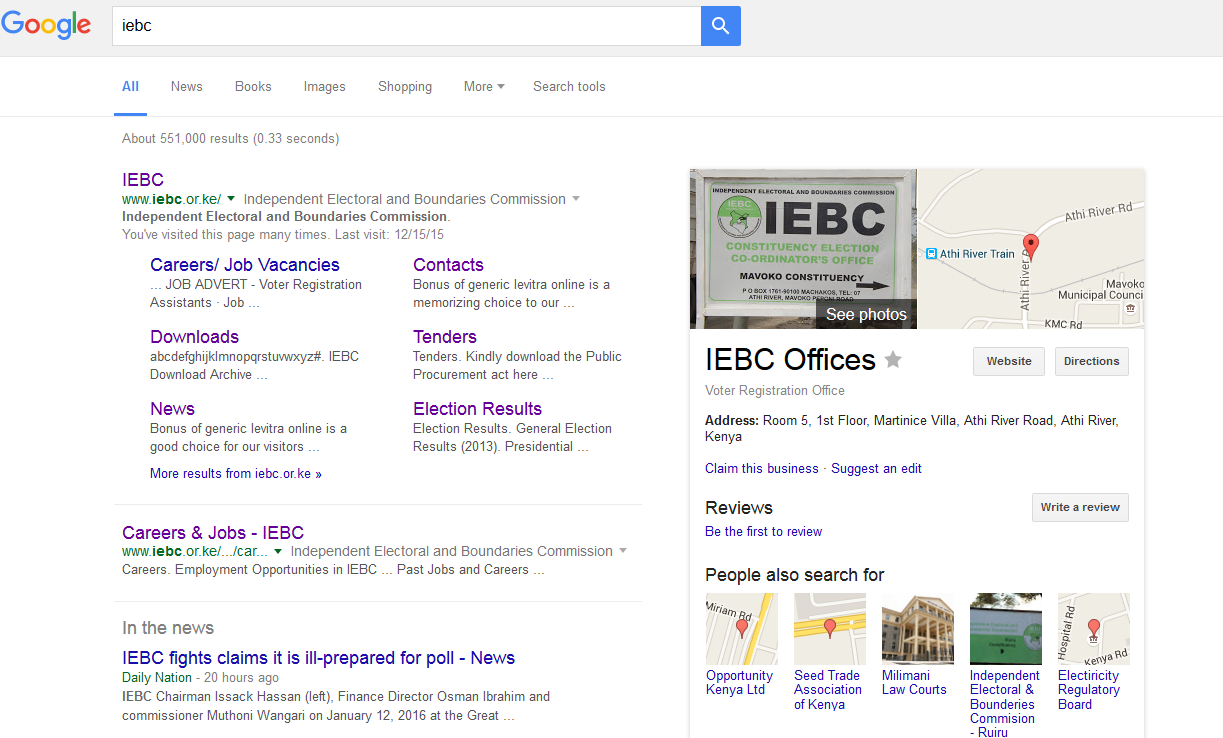
Task: Focus the search box containing iebc
Action: click(407, 26)
